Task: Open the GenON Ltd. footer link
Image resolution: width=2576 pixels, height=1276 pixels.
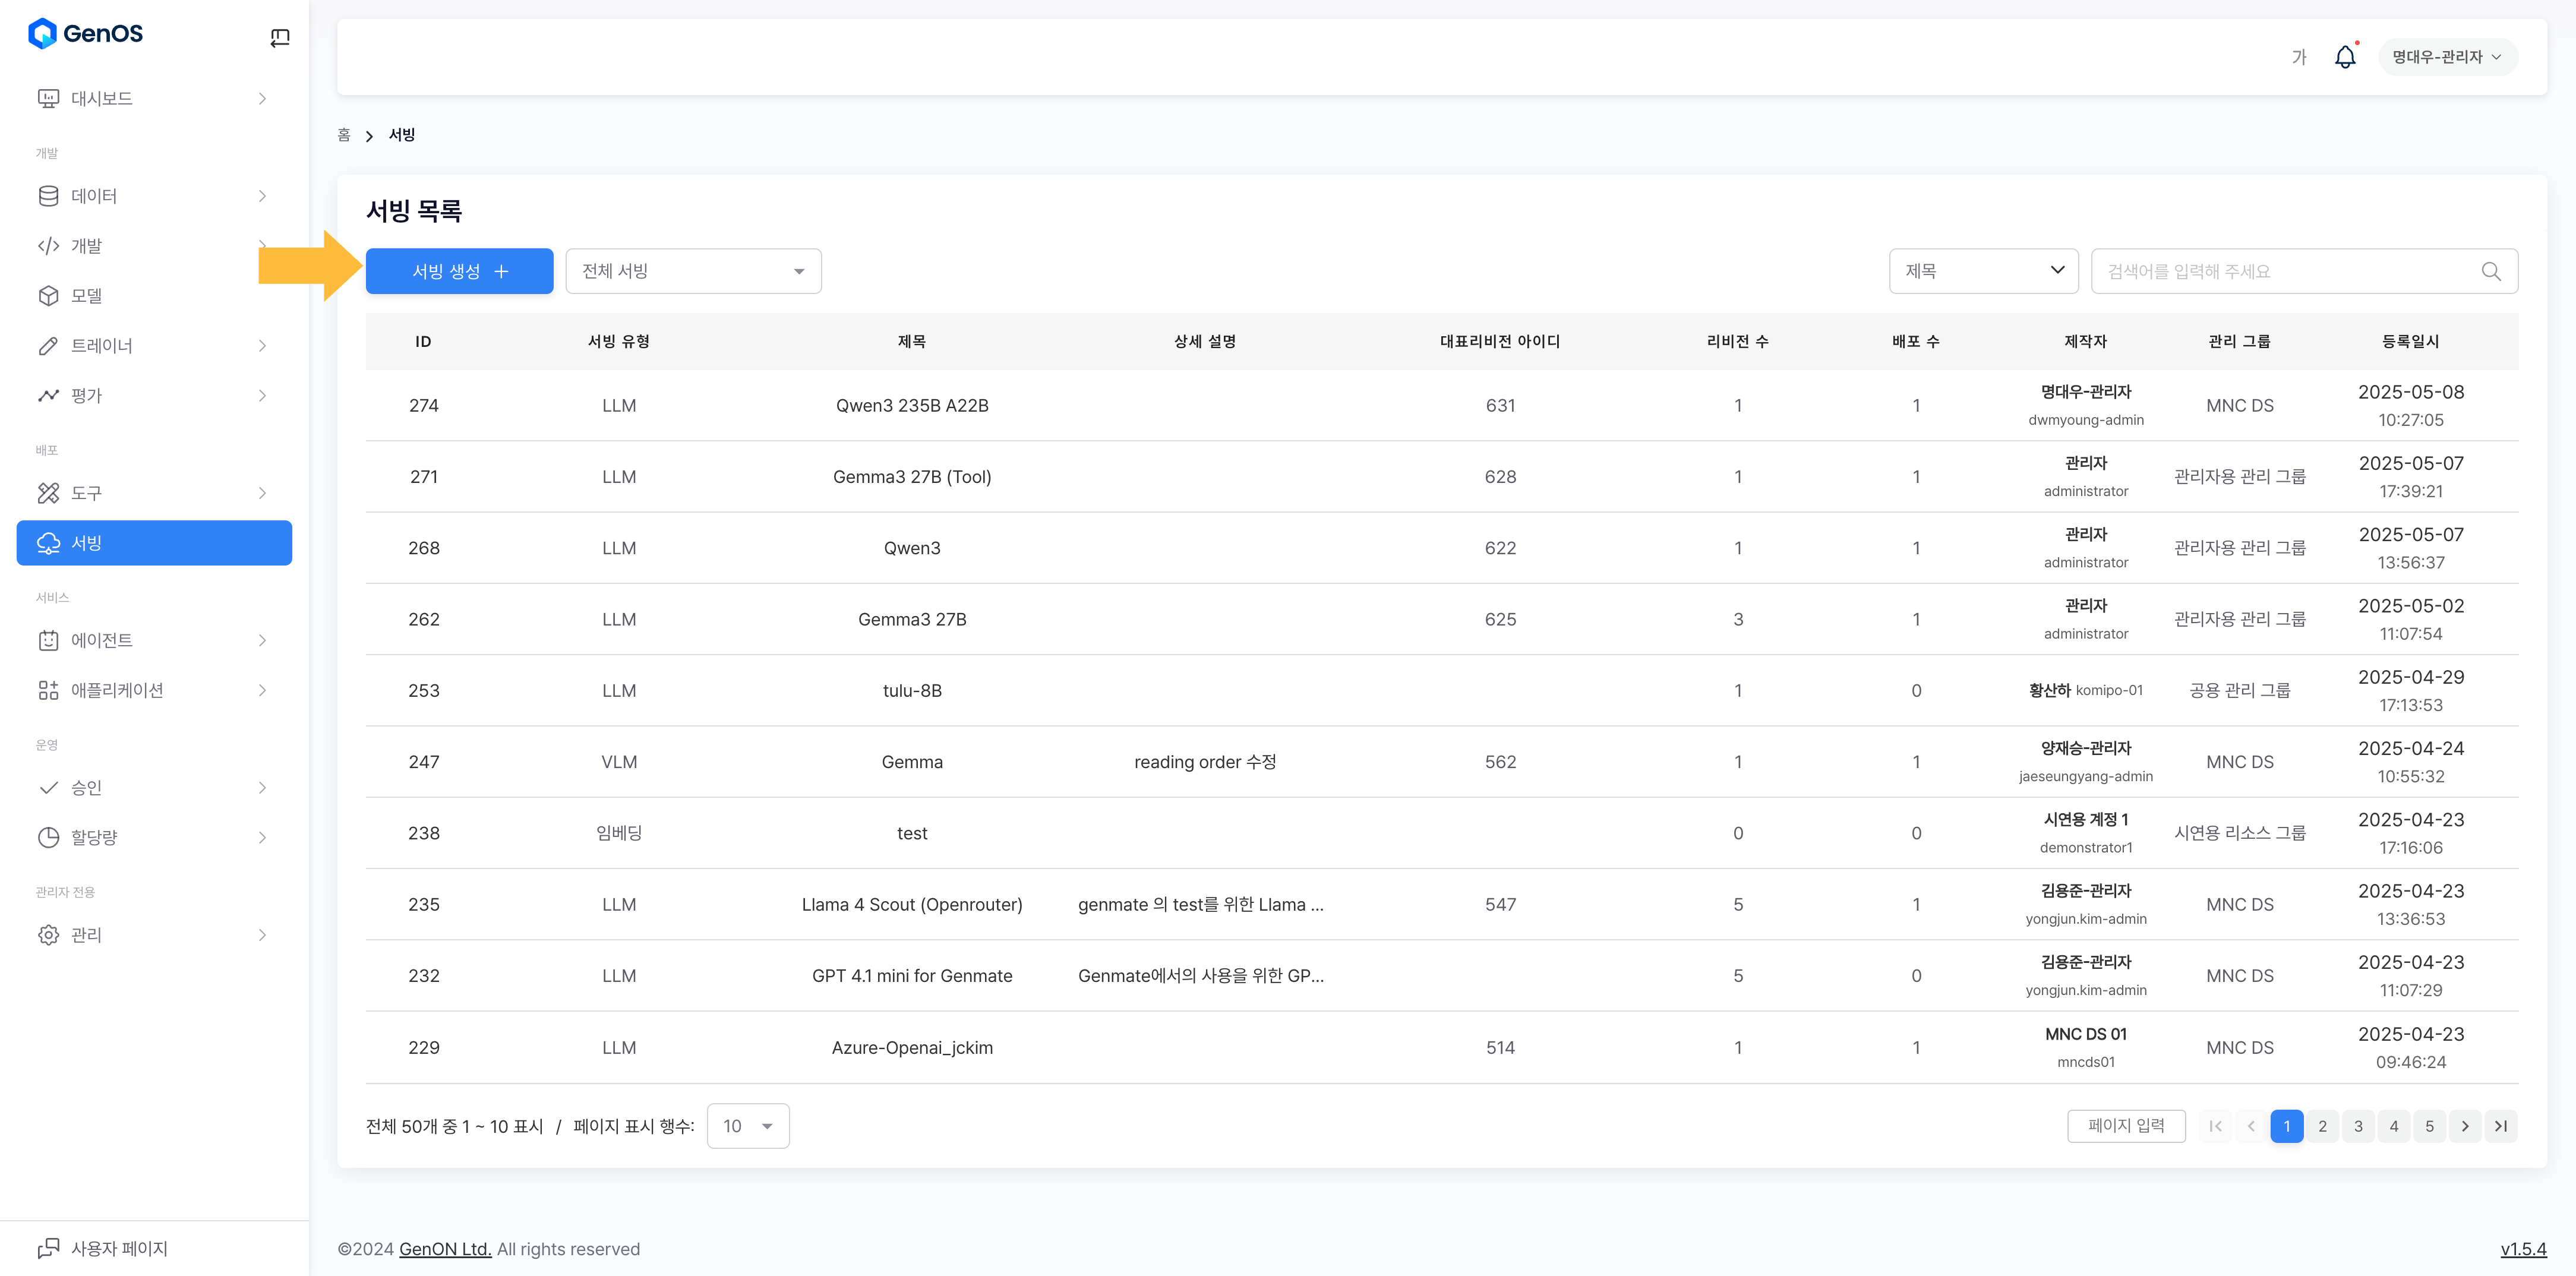Action: point(445,1249)
